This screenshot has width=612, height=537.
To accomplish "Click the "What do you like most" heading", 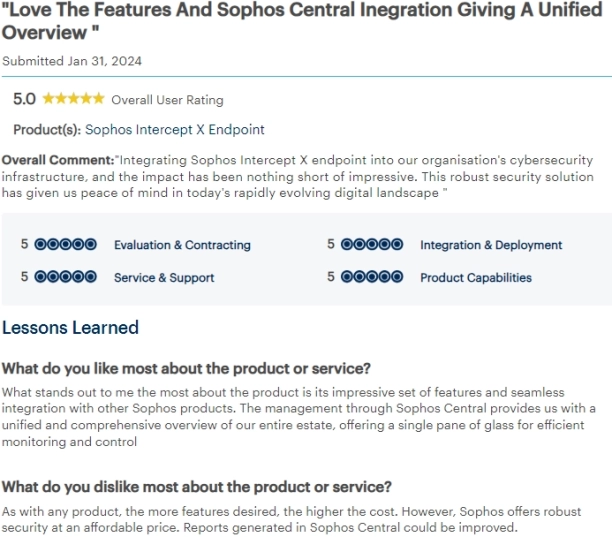I will (186, 368).
